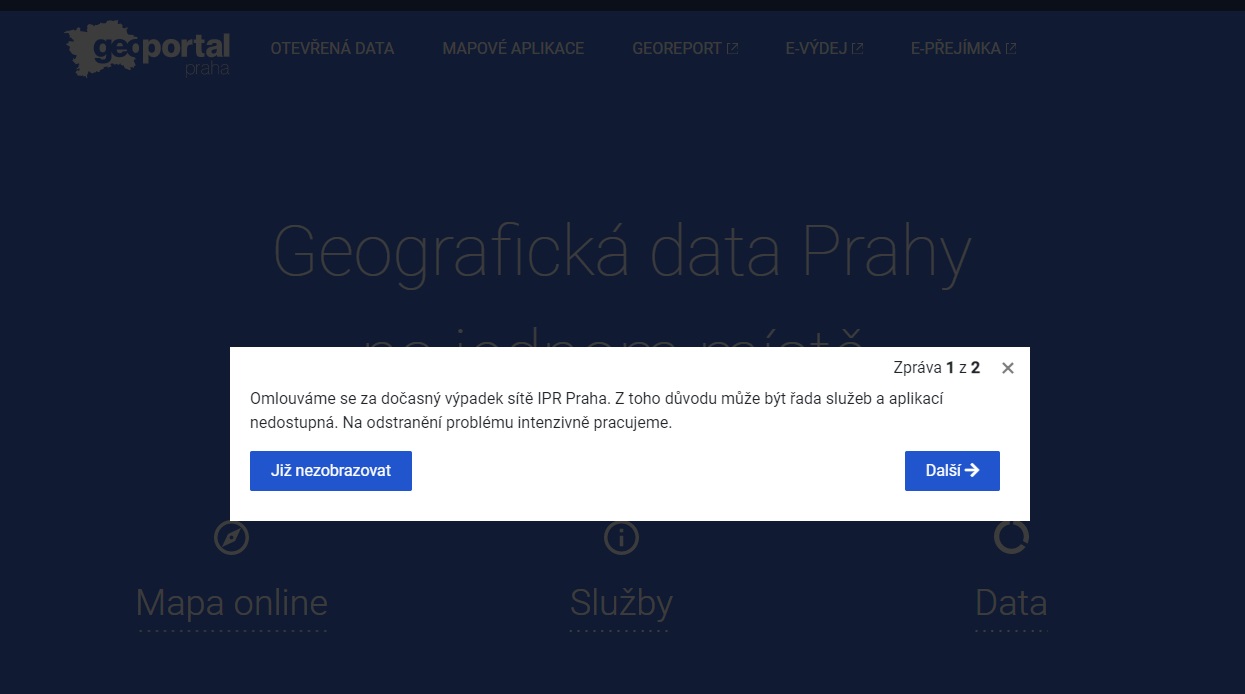Open the MAPOVÉ APLIKACE menu
The width and height of the screenshot is (1245, 694).
(513, 48)
